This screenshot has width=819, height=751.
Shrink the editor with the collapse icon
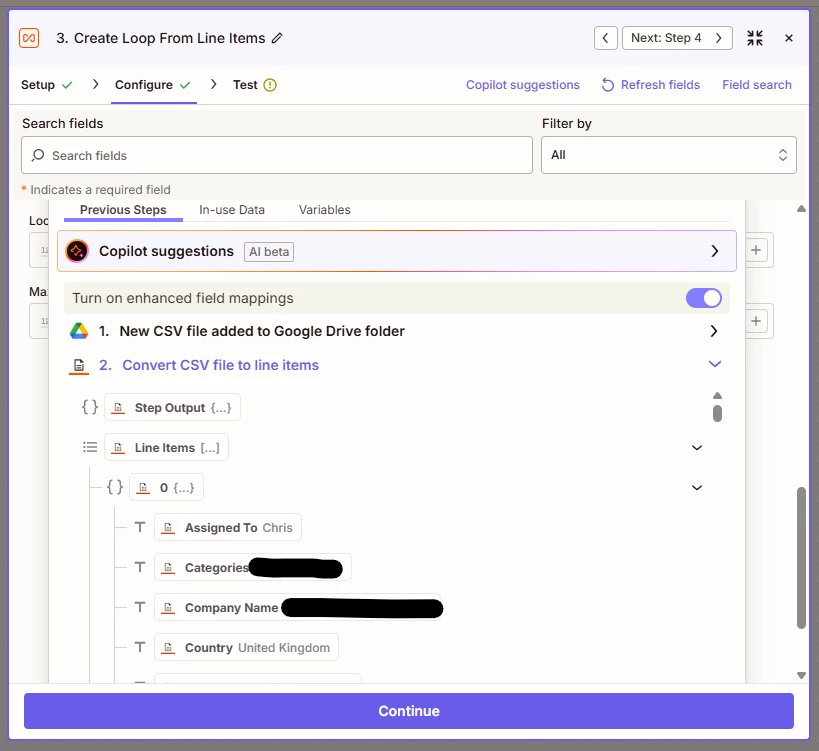point(755,38)
